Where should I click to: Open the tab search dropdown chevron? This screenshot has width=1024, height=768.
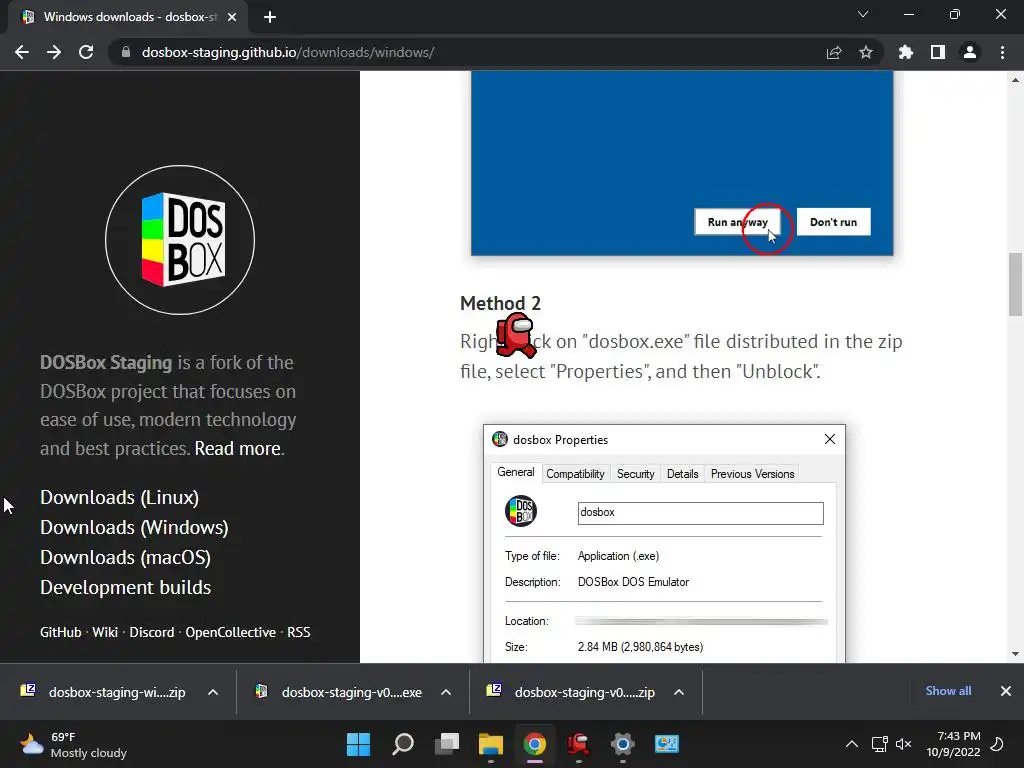point(863,14)
